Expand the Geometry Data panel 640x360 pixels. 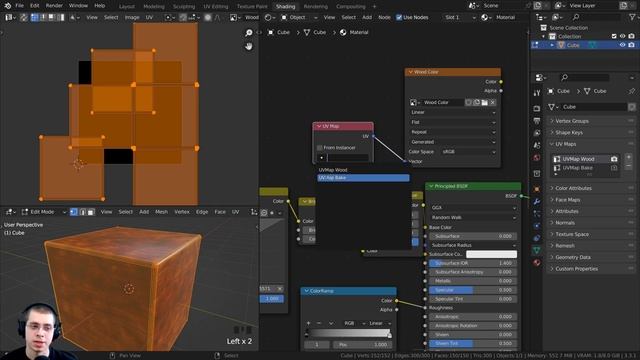coord(590,257)
